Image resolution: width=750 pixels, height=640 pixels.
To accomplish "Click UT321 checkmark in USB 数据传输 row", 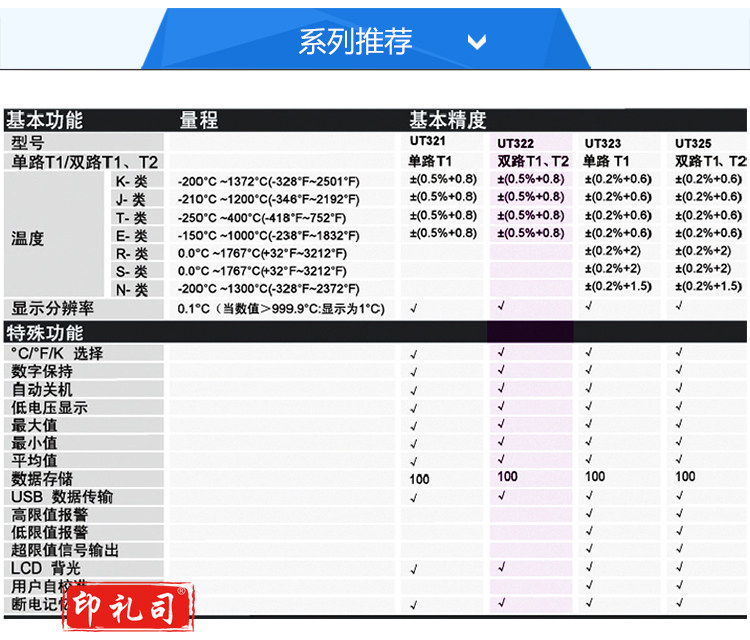I will click(414, 497).
